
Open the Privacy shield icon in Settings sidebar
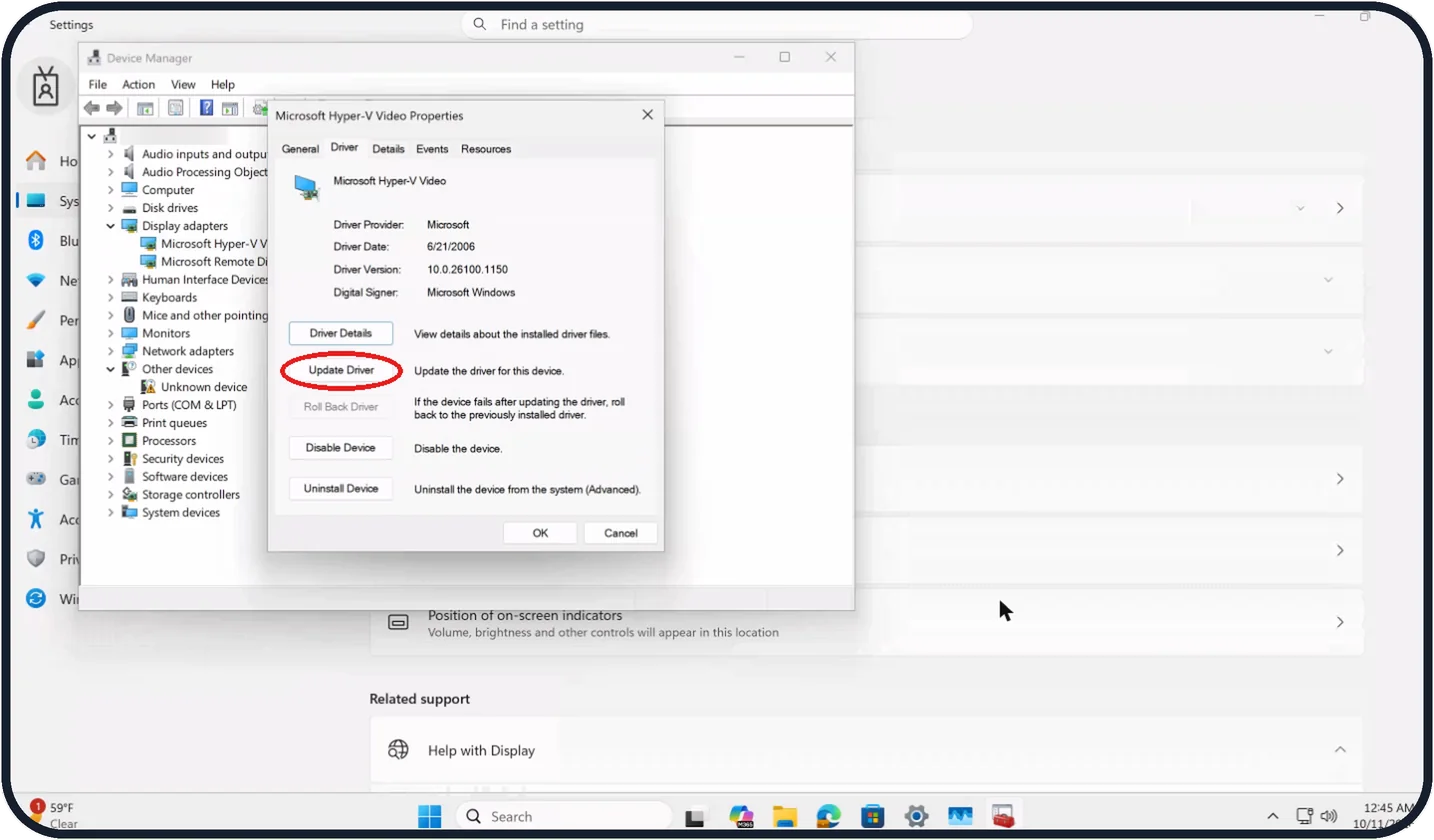(x=36, y=559)
